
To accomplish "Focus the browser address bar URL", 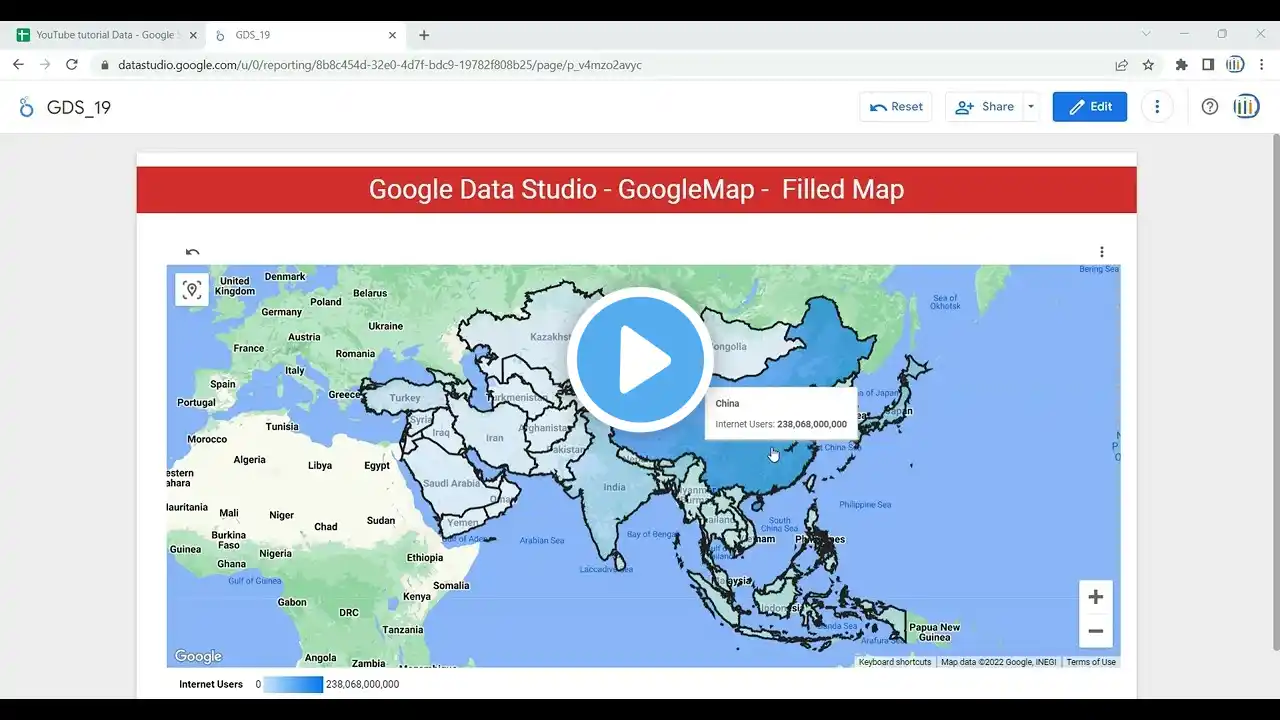I will pyautogui.click(x=380, y=65).
